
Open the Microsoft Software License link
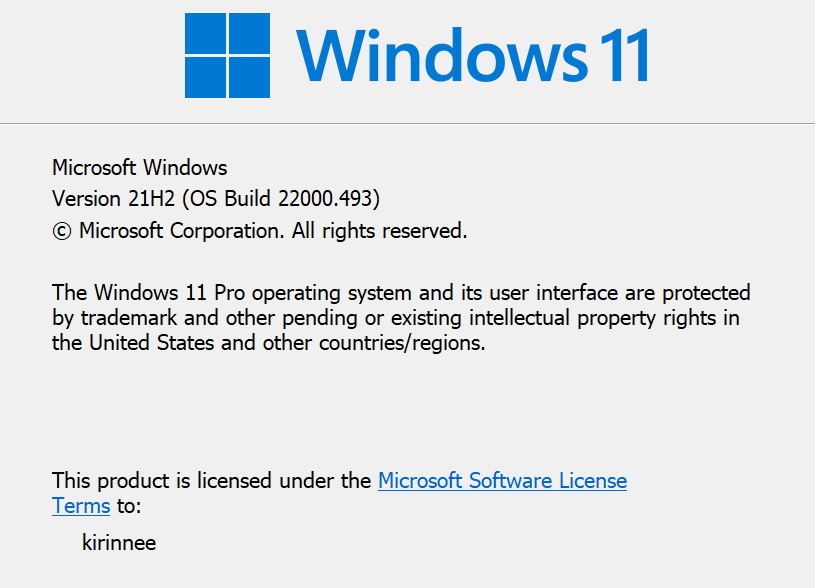click(x=502, y=481)
